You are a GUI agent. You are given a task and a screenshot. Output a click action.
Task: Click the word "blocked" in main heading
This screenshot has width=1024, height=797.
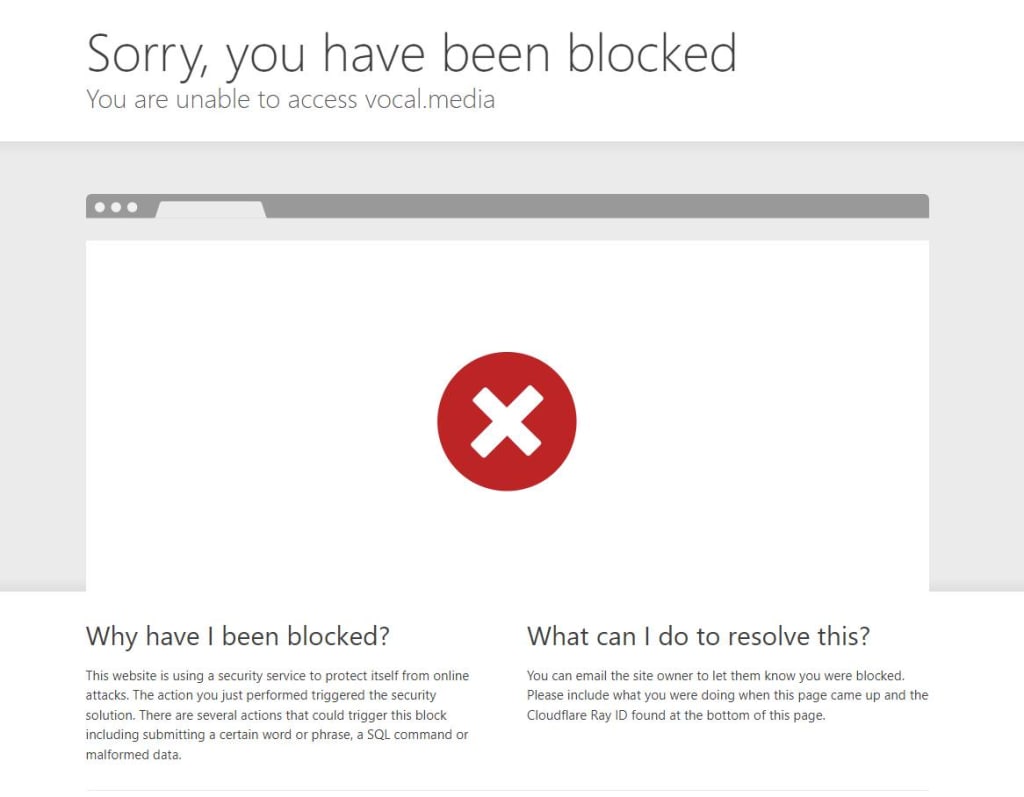pyautogui.click(x=652, y=54)
